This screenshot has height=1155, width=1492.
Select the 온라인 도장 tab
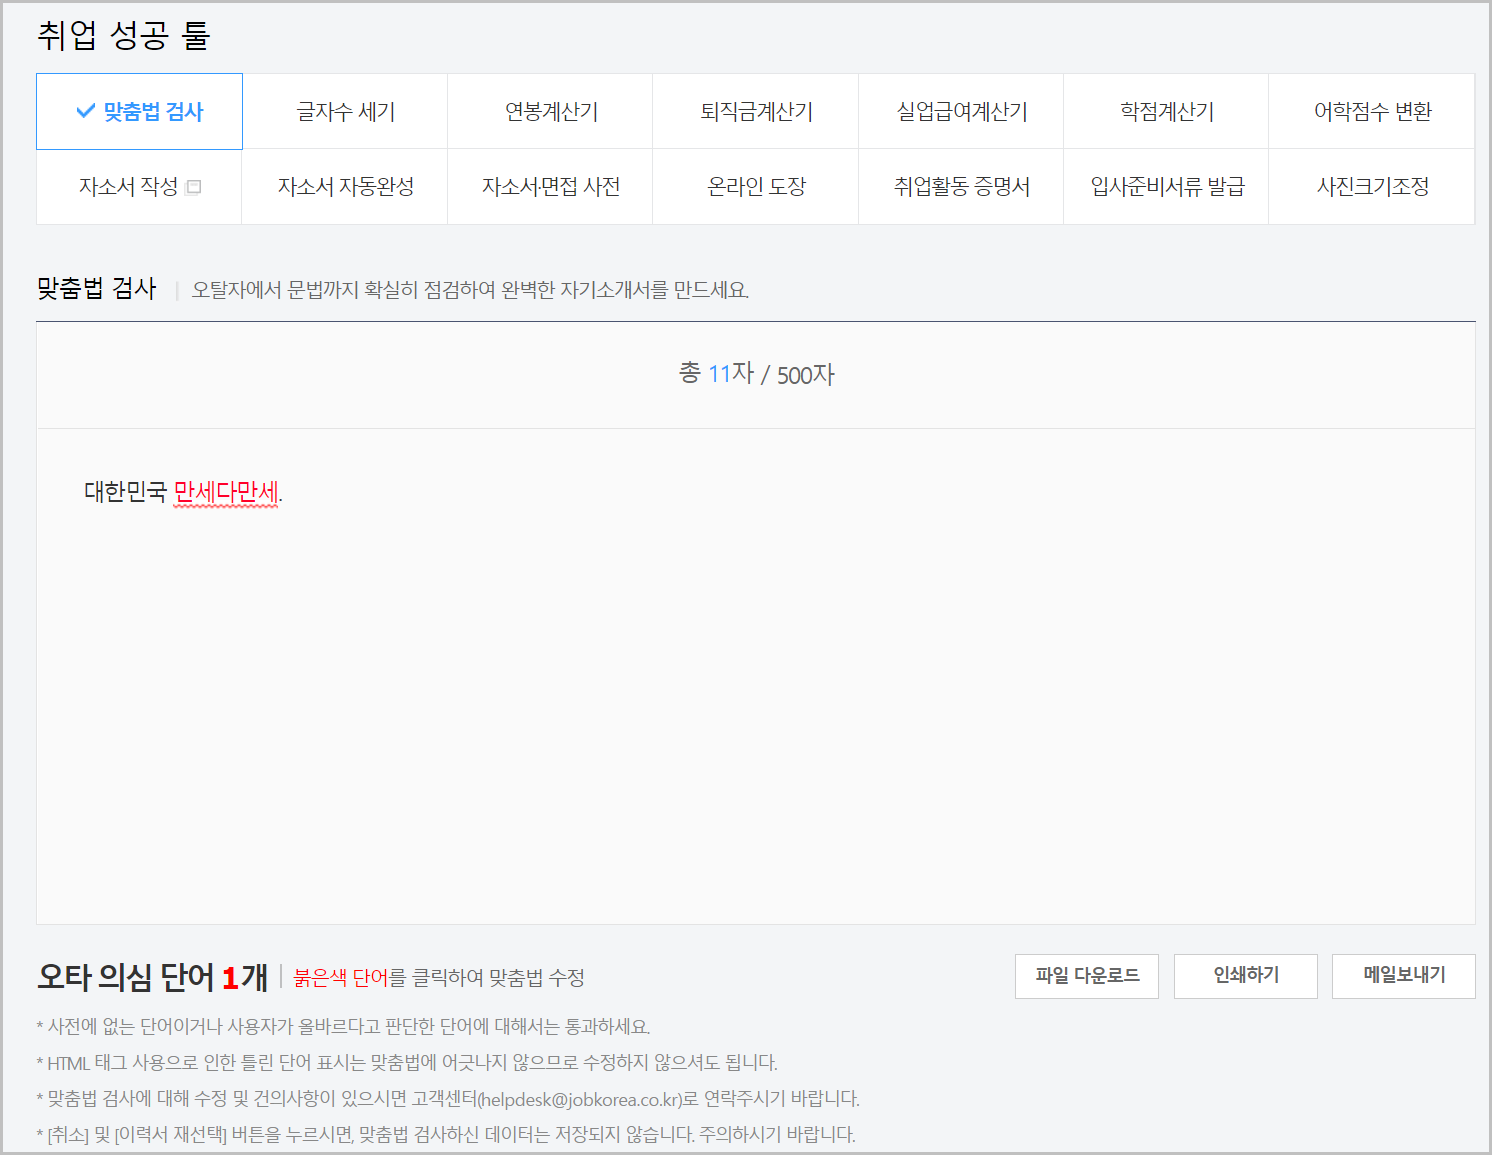pyautogui.click(x=756, y=187)
